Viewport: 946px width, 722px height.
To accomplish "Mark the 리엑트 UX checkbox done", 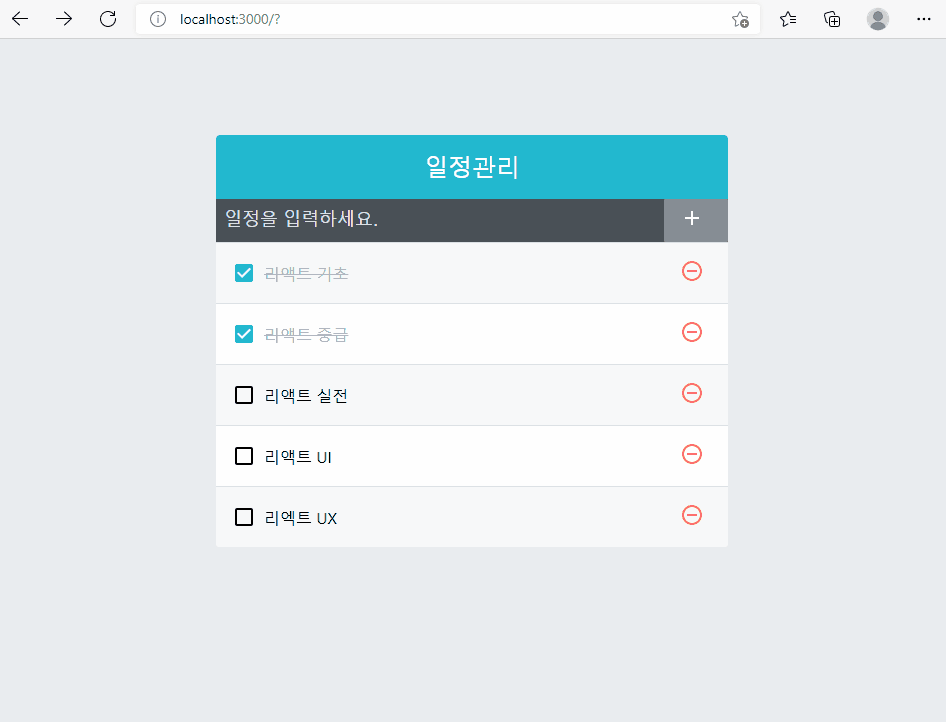I will [x=244, y=517].
